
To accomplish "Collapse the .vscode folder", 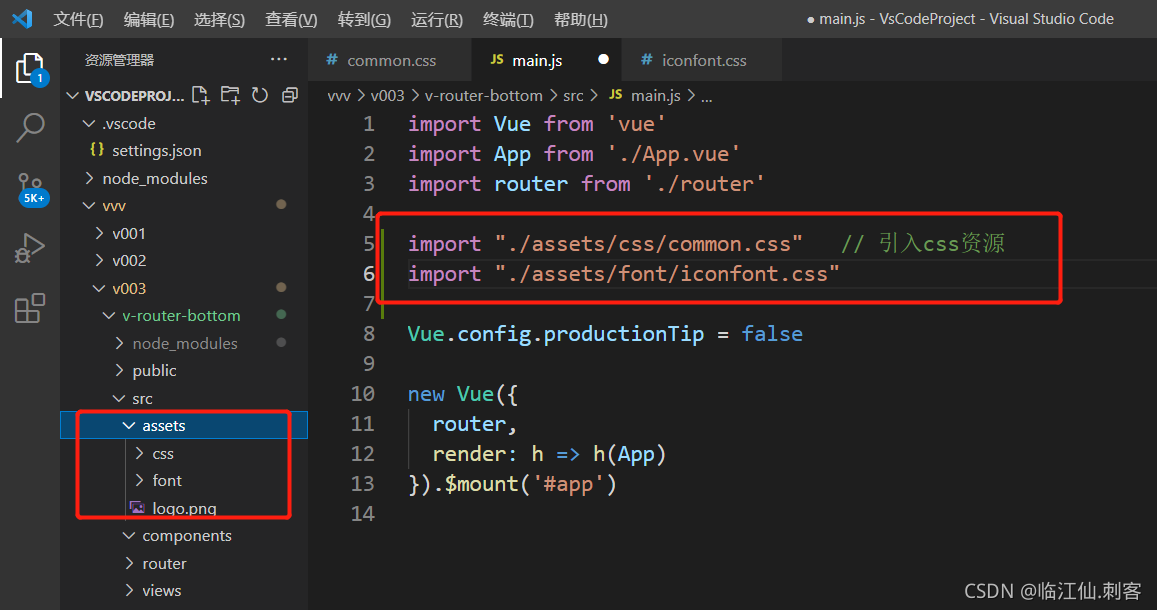I will click(89, 123).
